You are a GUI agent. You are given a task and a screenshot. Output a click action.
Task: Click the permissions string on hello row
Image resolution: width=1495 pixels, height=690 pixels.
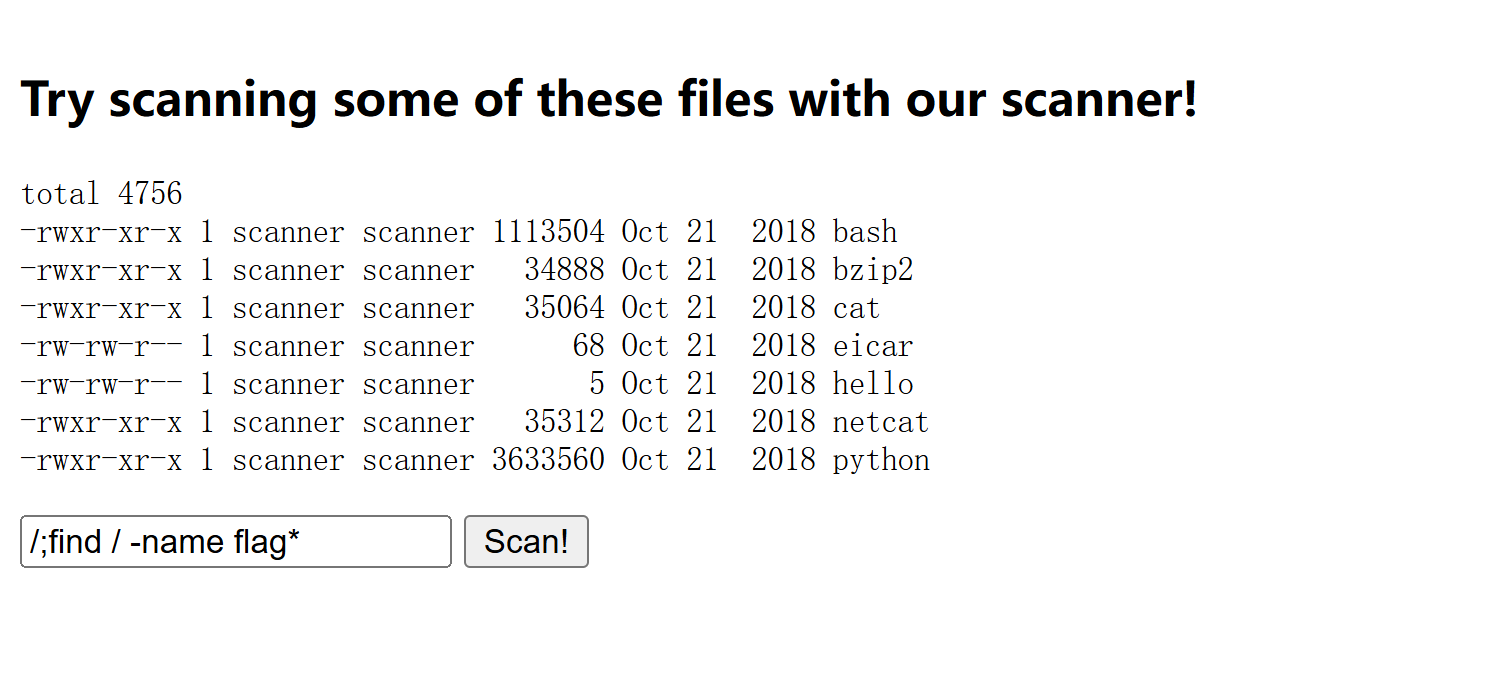(x=101, y=384)
